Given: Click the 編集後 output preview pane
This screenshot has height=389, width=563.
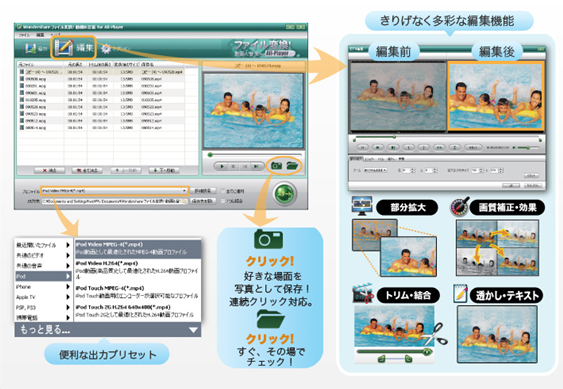Looking at the screenshot, I should 496,96.
